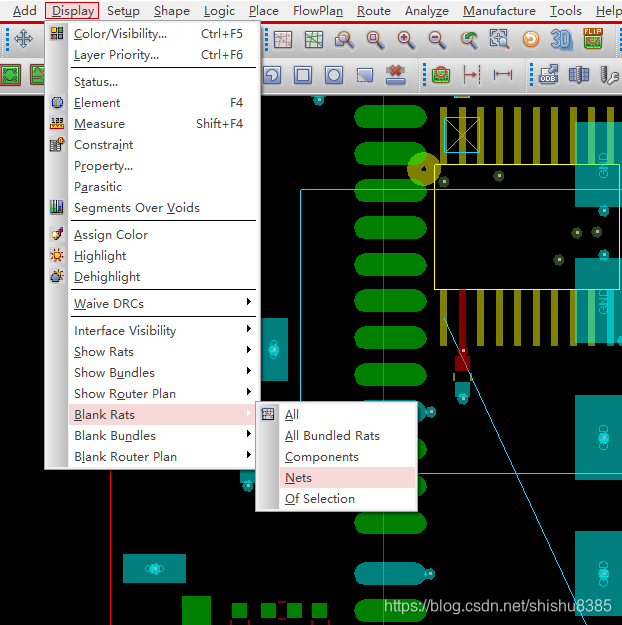
Task: Click the ODB export icon in toolbar
Action: pyautogui.click(x=548, y=75)
